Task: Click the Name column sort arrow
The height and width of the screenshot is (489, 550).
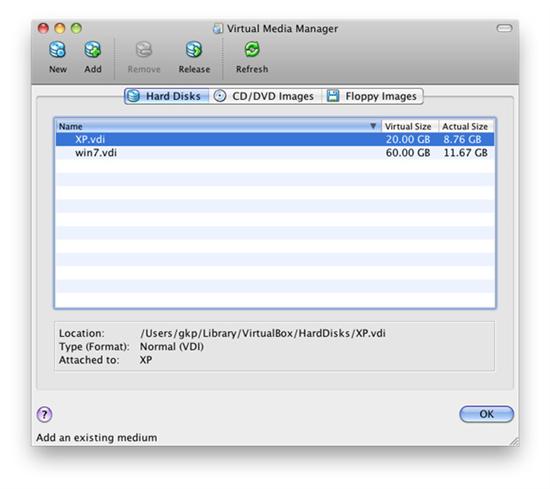Action: [x=373, y=126]
